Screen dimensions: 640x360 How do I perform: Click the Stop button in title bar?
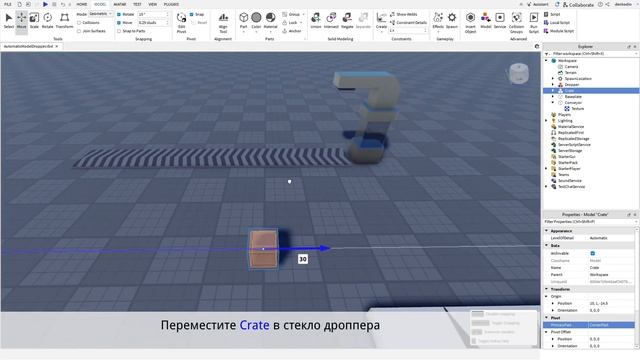pyautogui.click(x=54, y=4)
